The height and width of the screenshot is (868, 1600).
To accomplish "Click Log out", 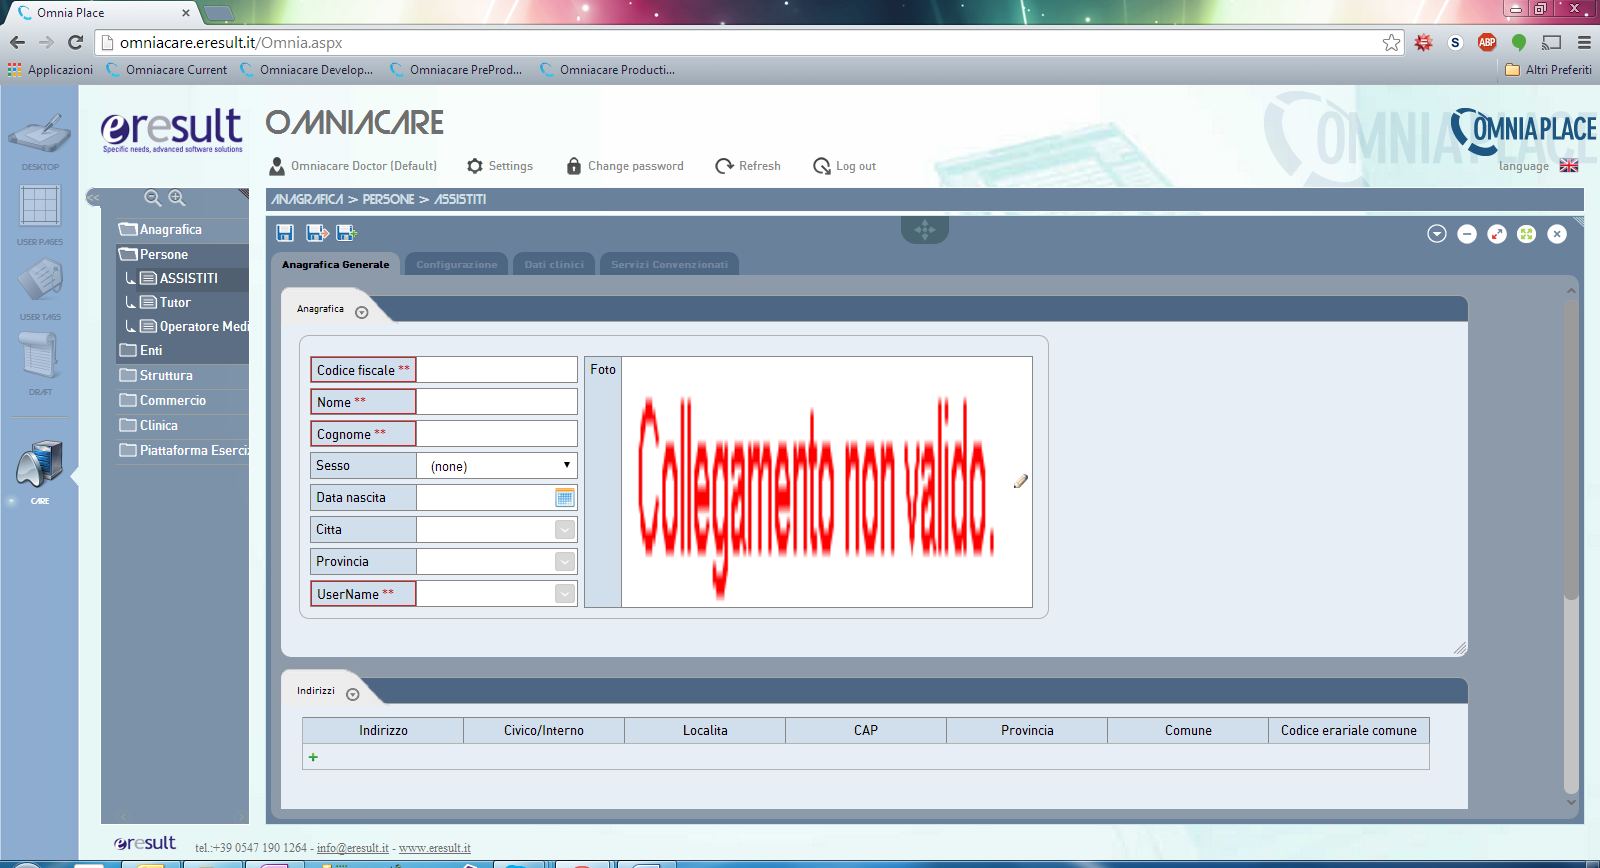I will [x=845, y=166].
